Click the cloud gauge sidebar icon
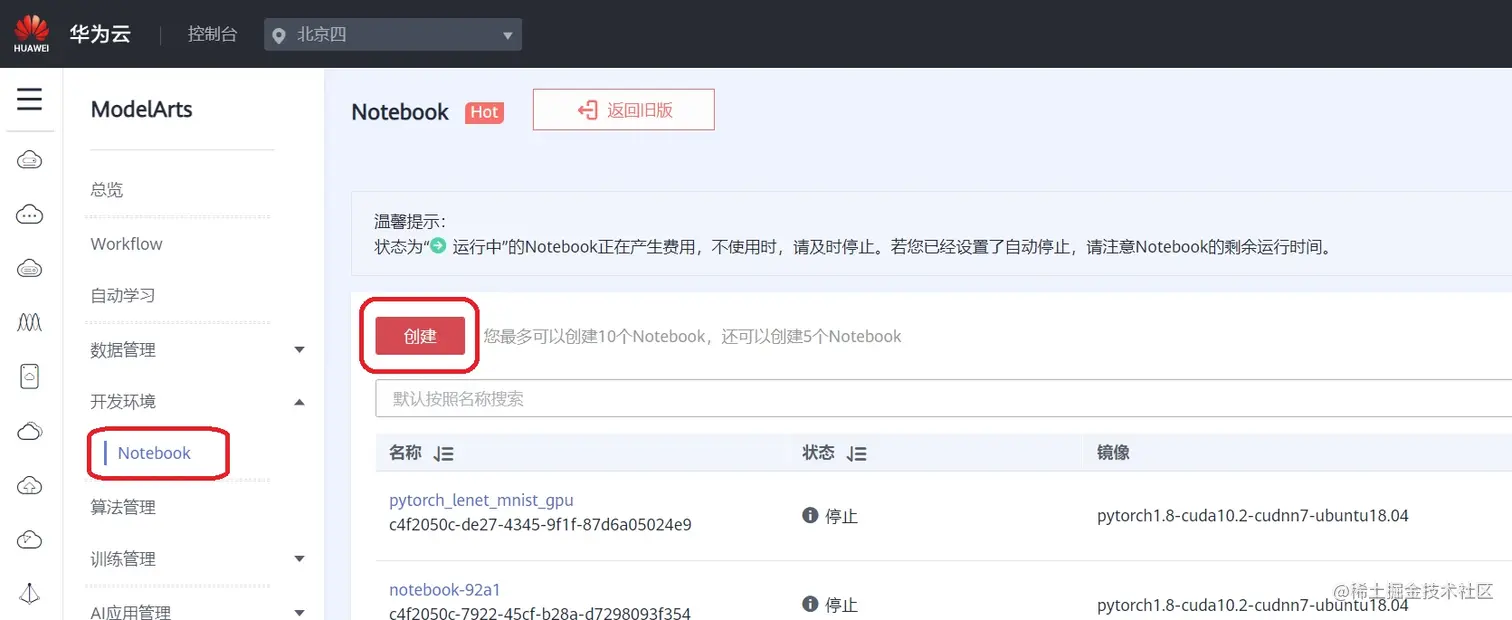Screen dimensions: 1512x620 click(x=30, y=539)
